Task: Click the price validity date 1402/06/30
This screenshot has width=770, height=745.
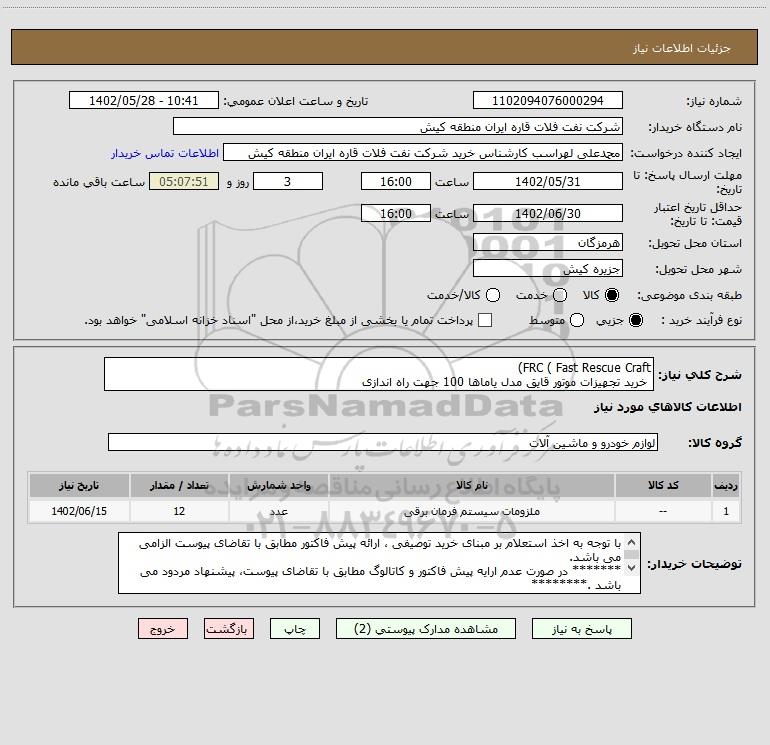Action: [548, 213]
